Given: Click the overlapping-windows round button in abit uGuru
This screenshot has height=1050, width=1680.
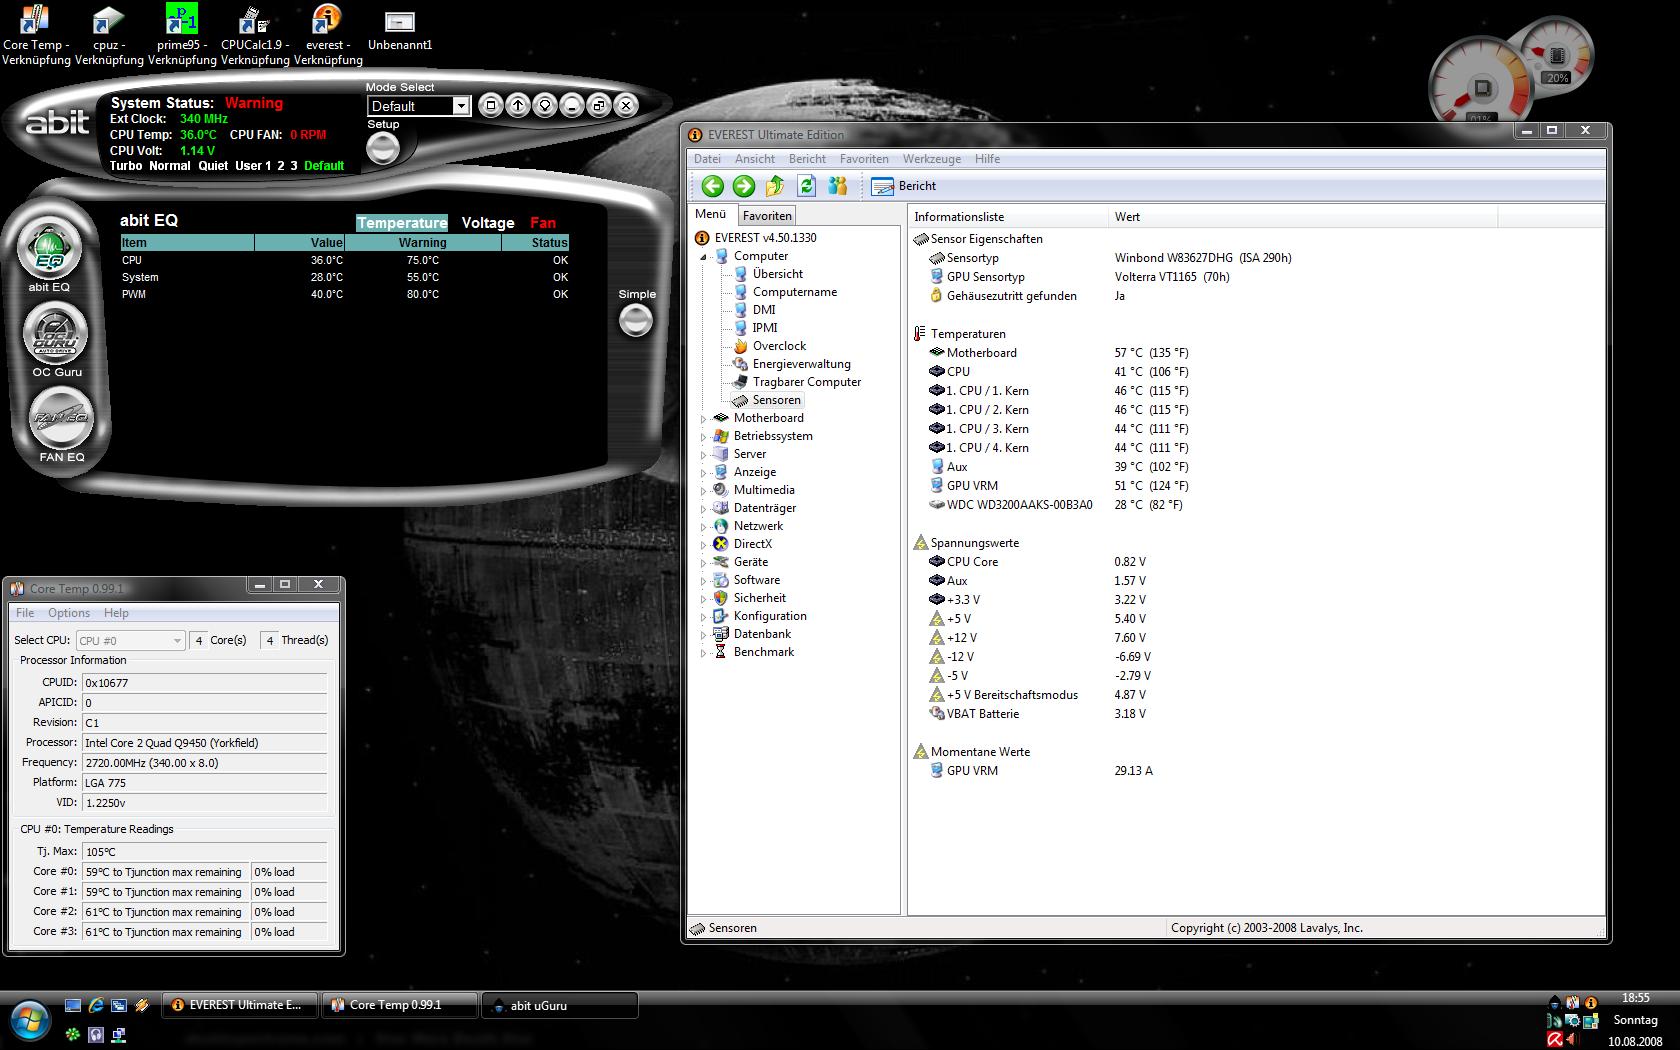Looking at the screenshot, I should [599, 105].
